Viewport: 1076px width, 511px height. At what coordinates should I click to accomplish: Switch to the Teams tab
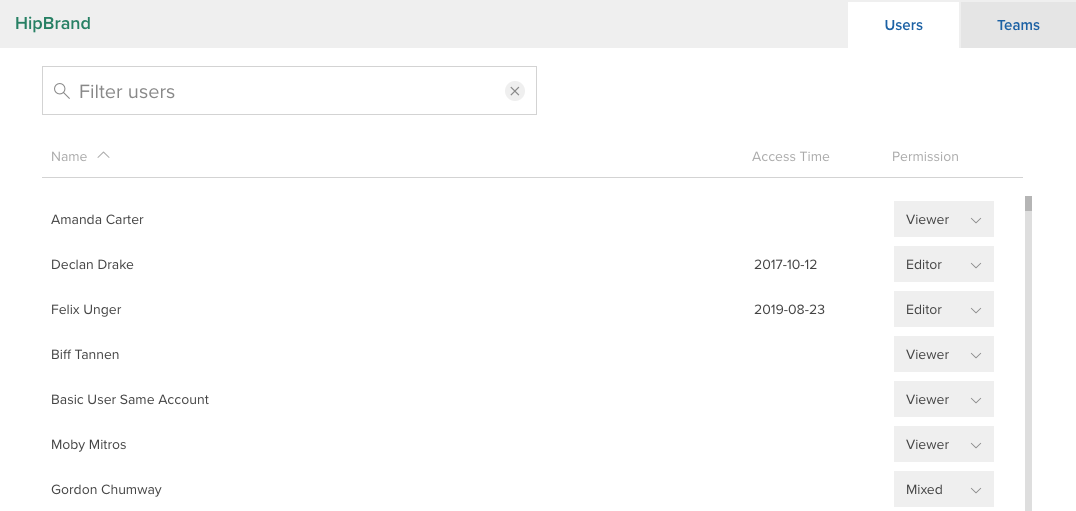pyautogui.click(x=1018, y=25)
